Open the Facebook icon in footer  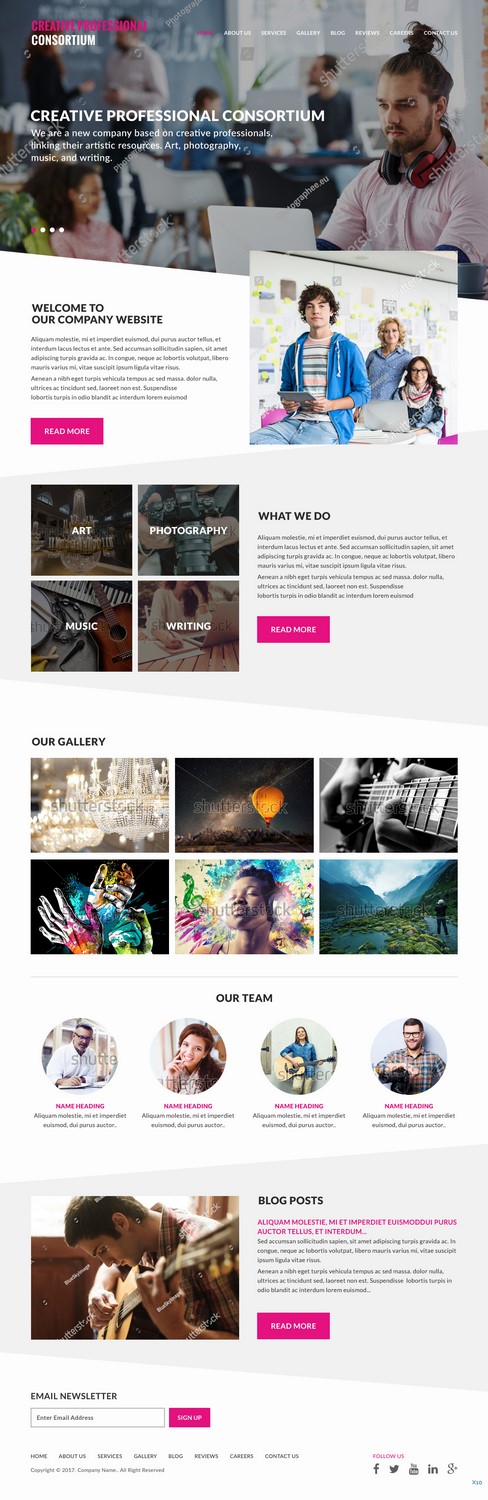click(377, 1469)
